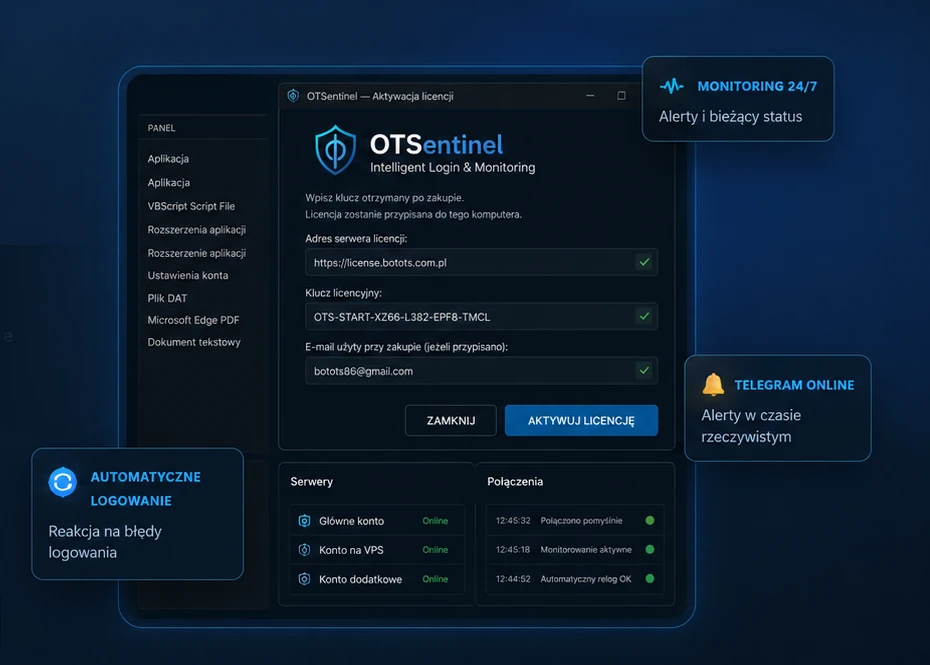Viewport: 930px width, 665px height.
Task: Click the Konto dodatkowe server row
Action: tap(377, 579)
